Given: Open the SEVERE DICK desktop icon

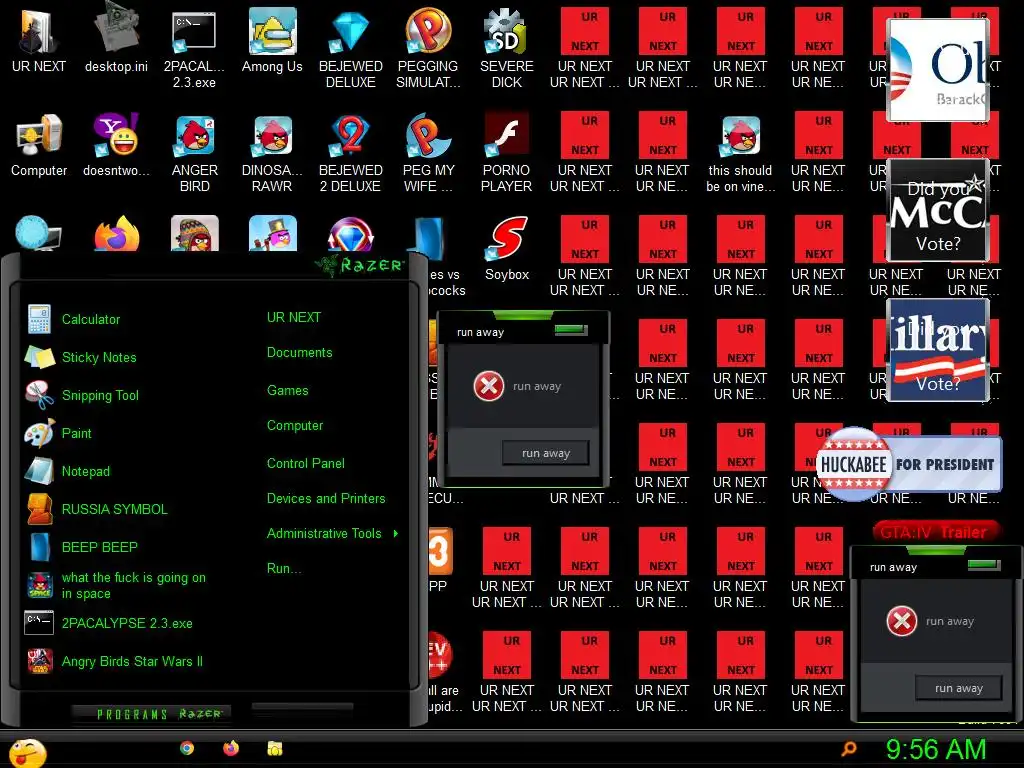Looking at the screenshot, I should click(x=506, y=48).
